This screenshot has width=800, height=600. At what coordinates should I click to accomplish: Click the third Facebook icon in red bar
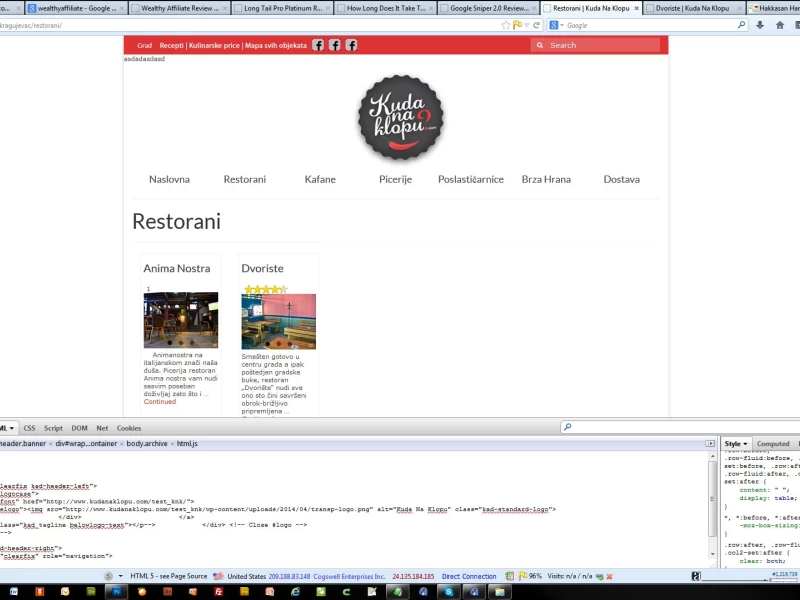pyautogui.click(x=352, y=45)
